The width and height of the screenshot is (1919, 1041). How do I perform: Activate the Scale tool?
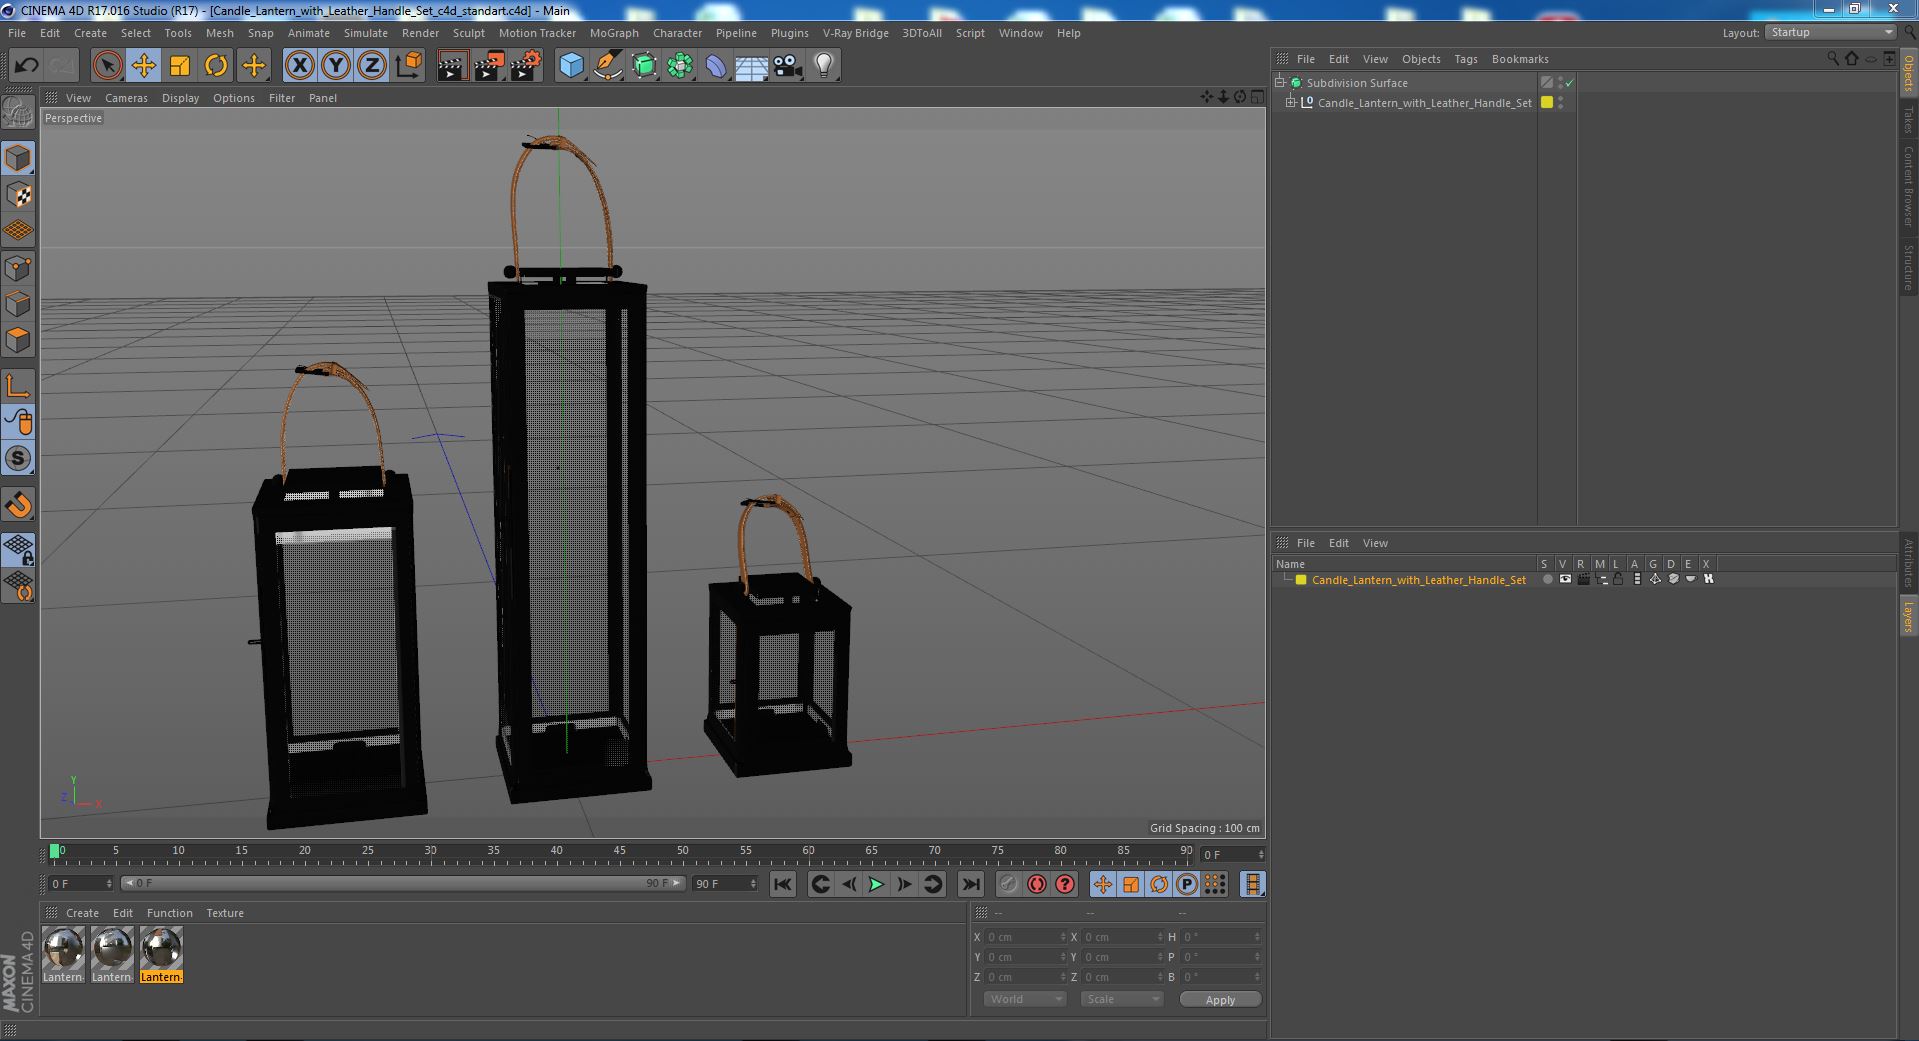pos(180,66)
